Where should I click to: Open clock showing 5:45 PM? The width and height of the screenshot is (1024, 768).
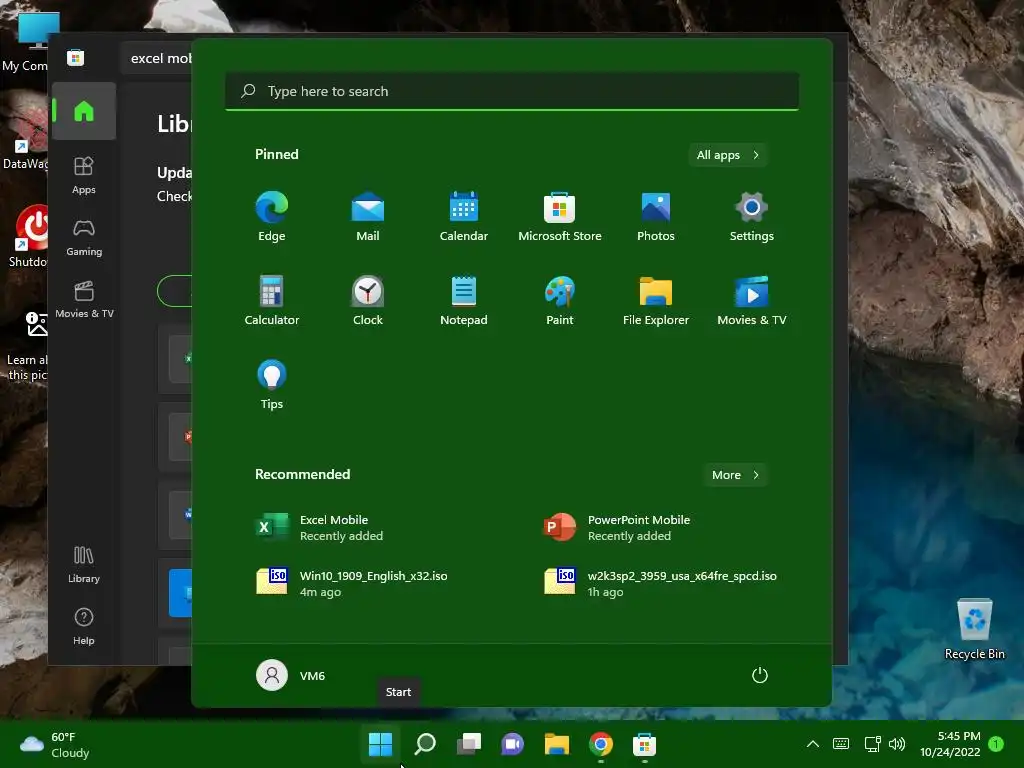pyautogui.click(x=950, y=744)
